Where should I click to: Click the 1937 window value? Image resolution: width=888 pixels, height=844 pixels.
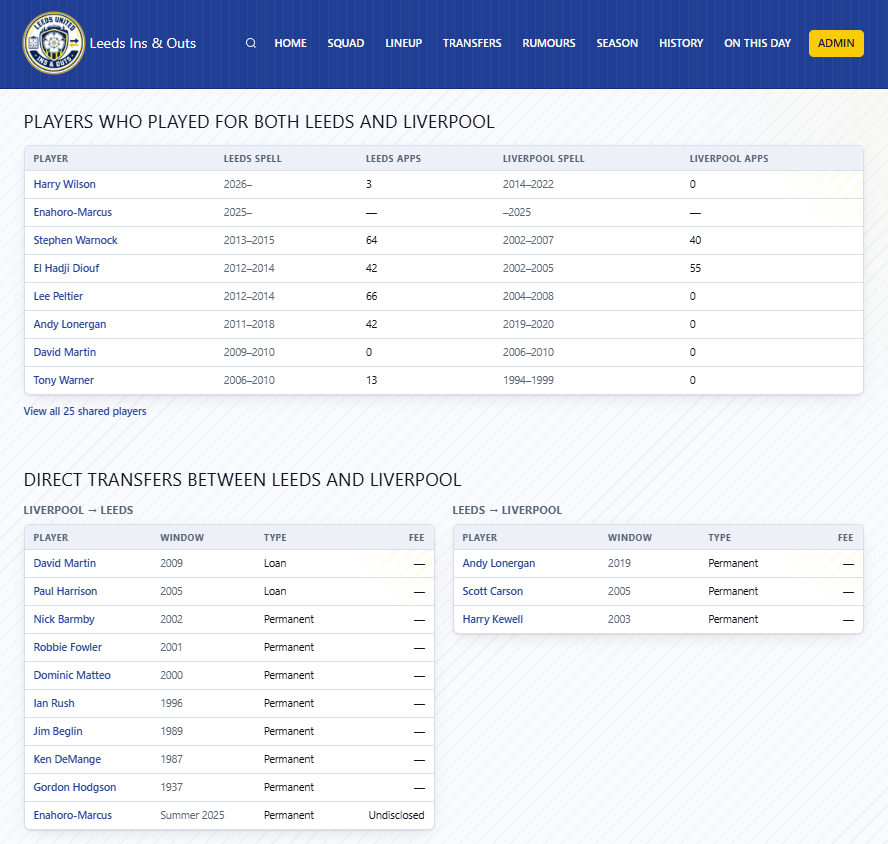click(172, 787)
